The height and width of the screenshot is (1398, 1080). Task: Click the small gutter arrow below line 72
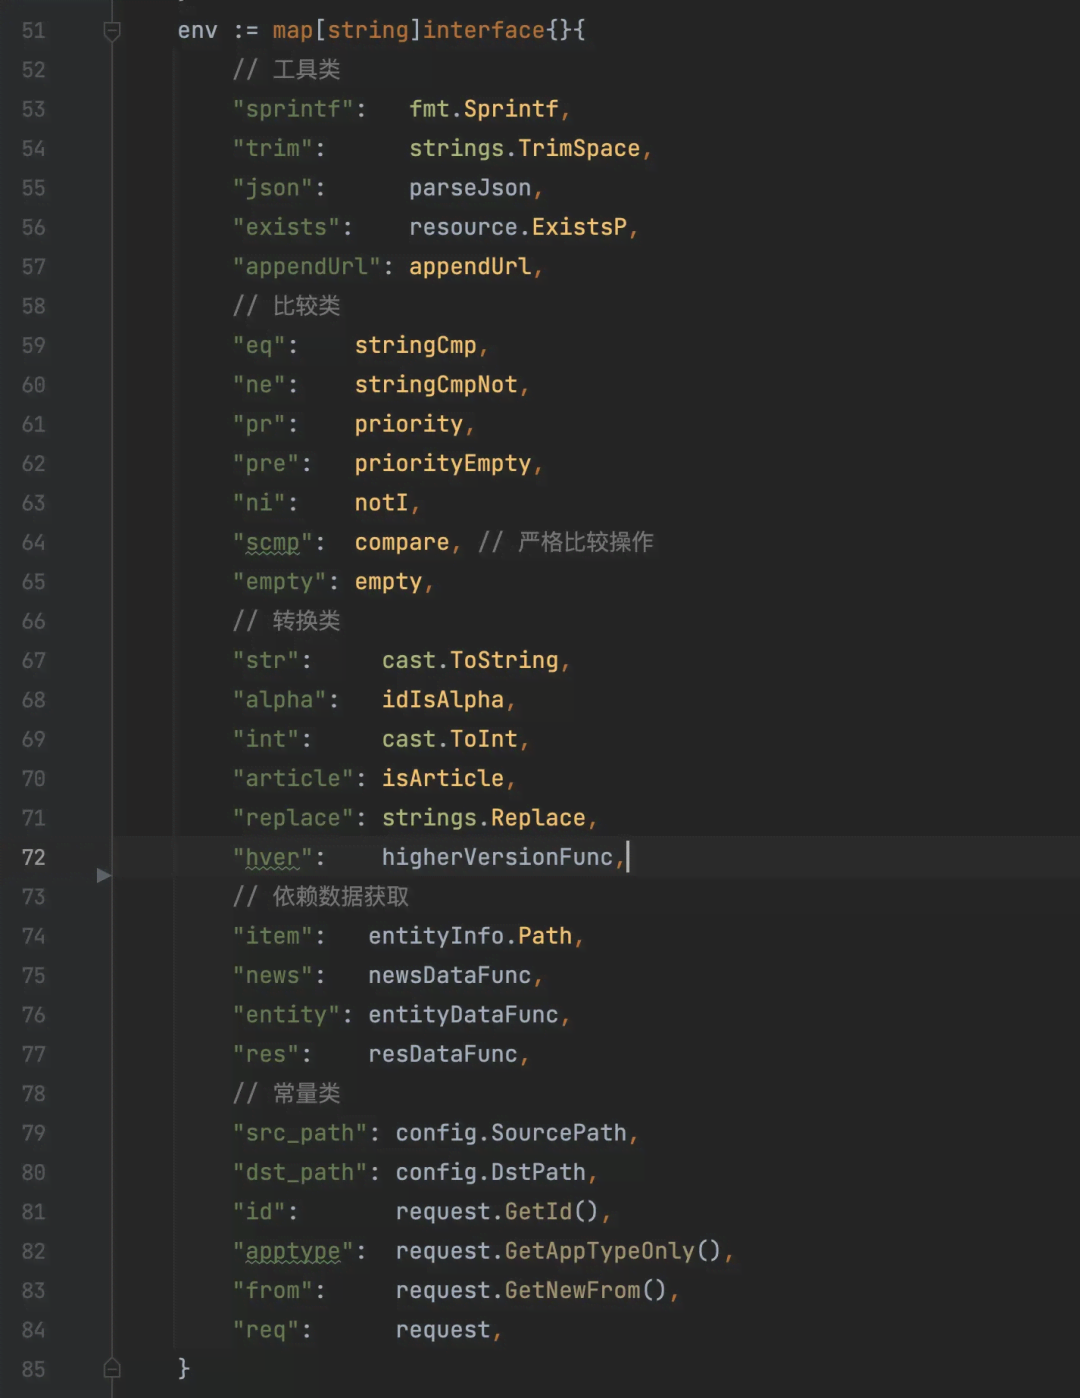(103, 876)
